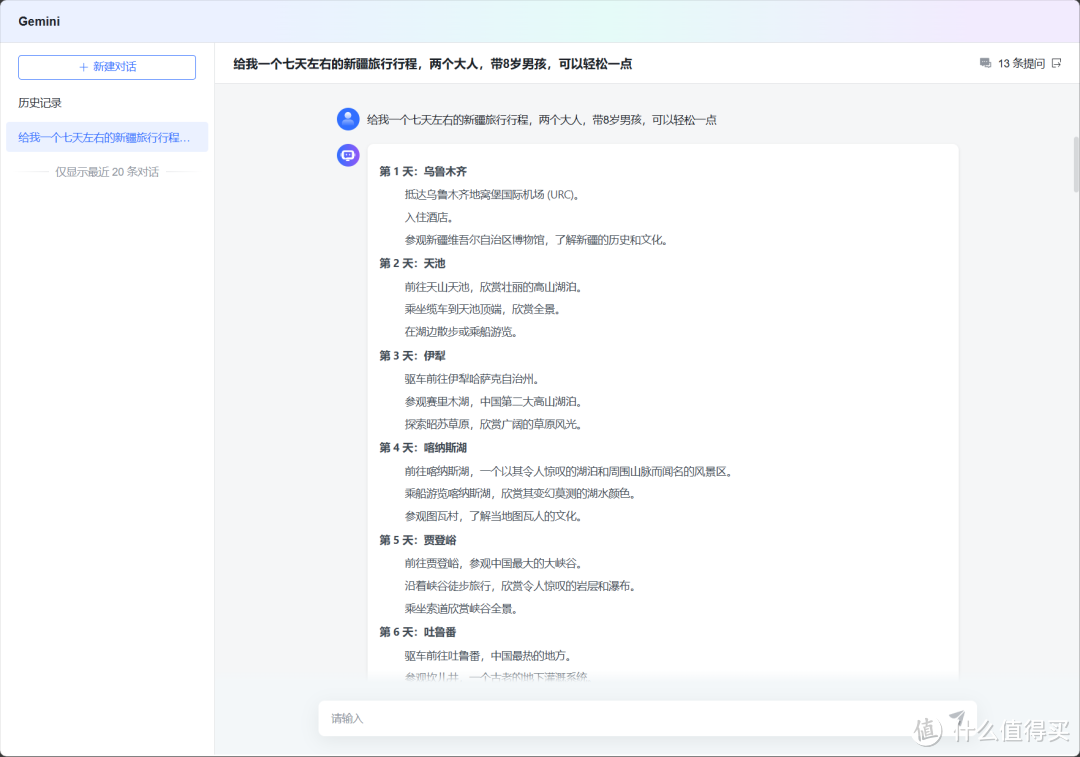
Task: Click the blue user avatar icon
Action: tap(347, 119)
